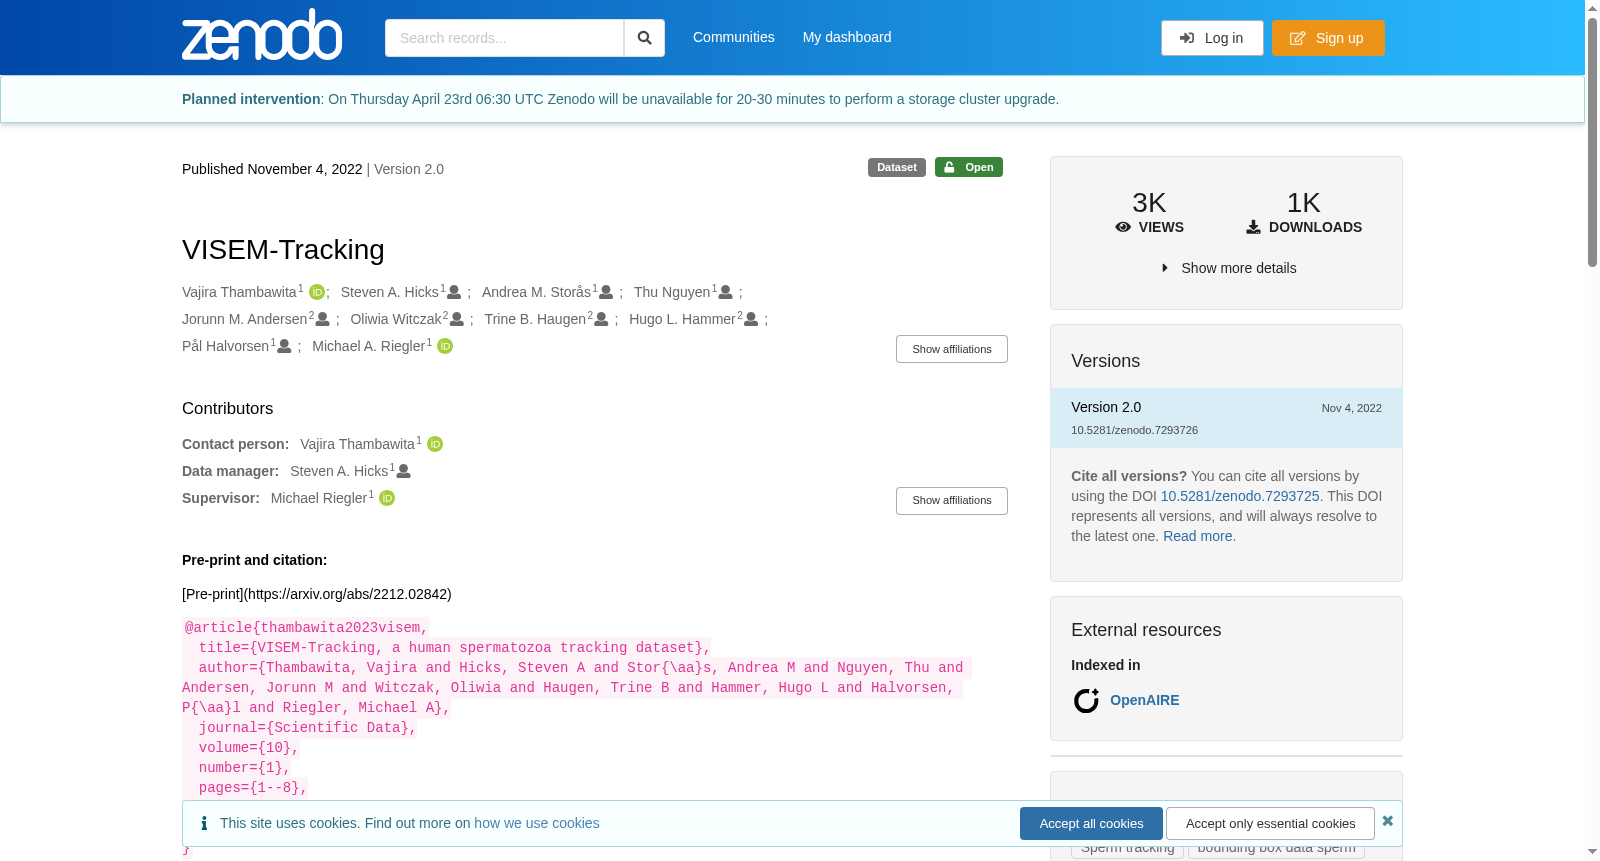Image resolution: width=1600 pixels, height=861 pixels.
Task: Click the VISEM-Tracking title heading
Action: 283,250
